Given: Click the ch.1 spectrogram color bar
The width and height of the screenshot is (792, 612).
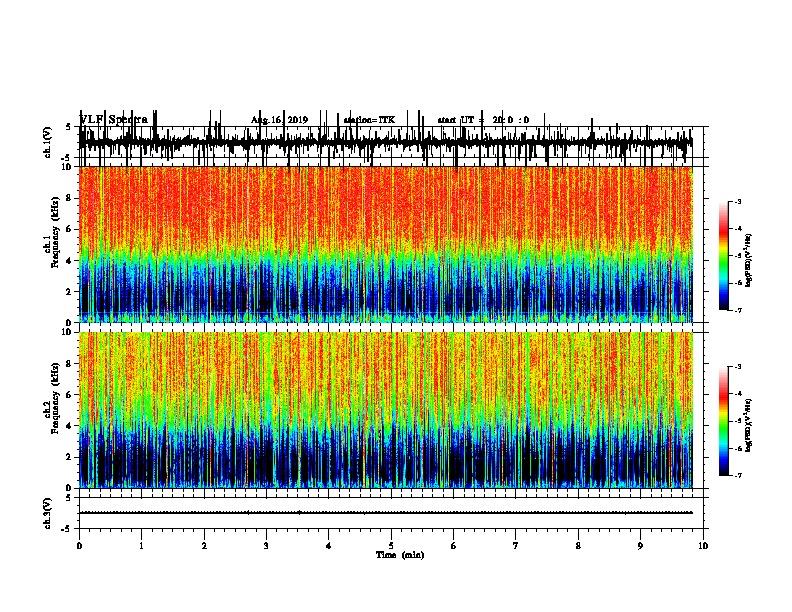Looking at the screenshot, I should pos(724,256).
